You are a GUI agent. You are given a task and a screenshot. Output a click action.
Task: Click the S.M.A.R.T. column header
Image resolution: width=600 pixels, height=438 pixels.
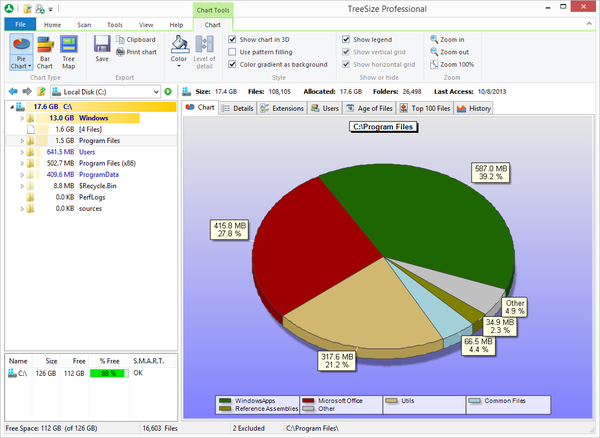(x=148, y=361)
